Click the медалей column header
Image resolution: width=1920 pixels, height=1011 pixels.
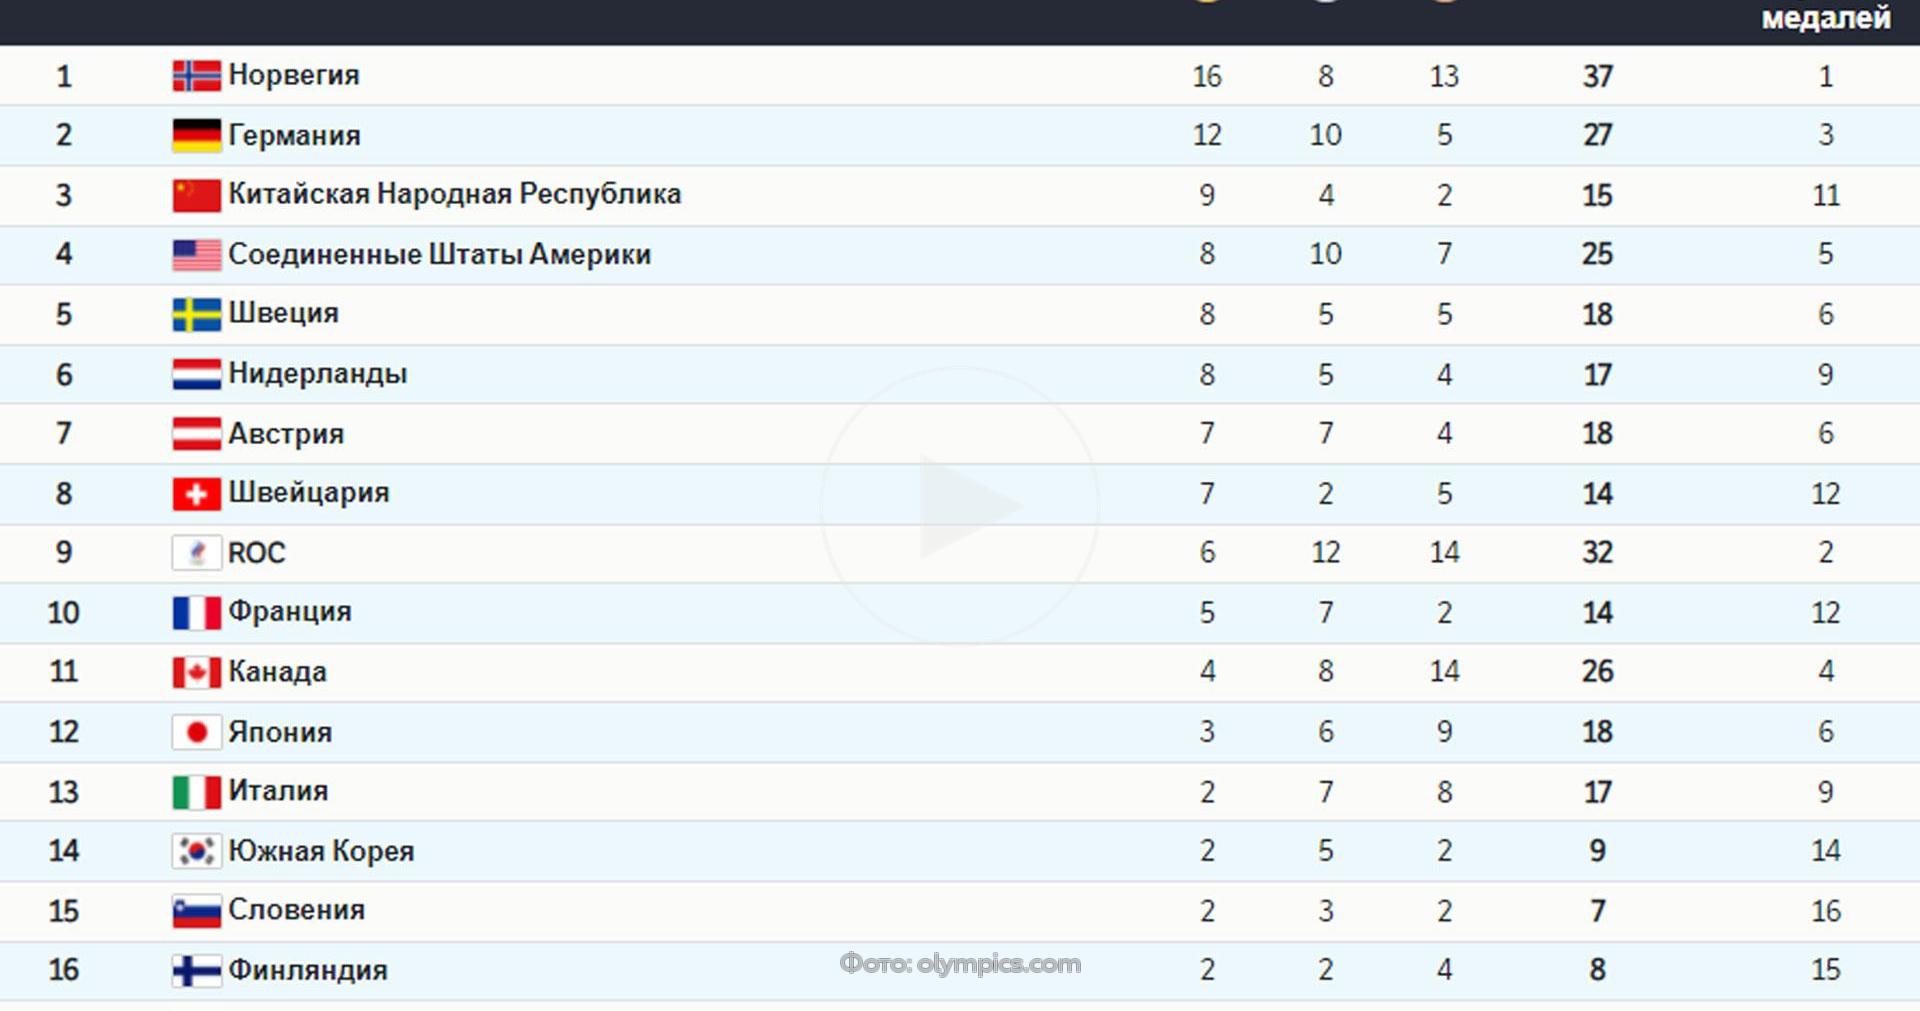[x=1825, y=18]
